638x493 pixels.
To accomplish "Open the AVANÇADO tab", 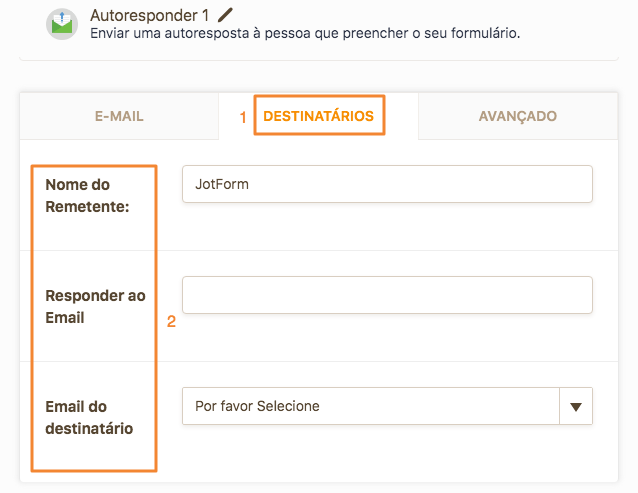I will click(x=518, y=116).
